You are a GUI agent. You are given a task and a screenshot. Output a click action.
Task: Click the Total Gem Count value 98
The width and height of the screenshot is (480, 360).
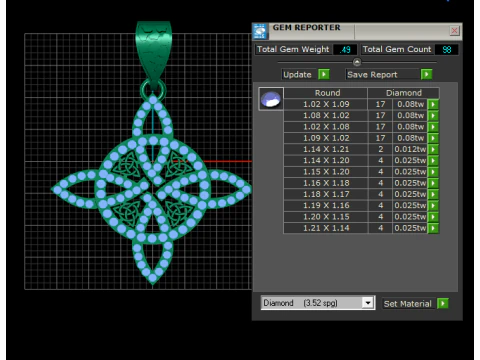pyautogui.click(x=447, y=50)
